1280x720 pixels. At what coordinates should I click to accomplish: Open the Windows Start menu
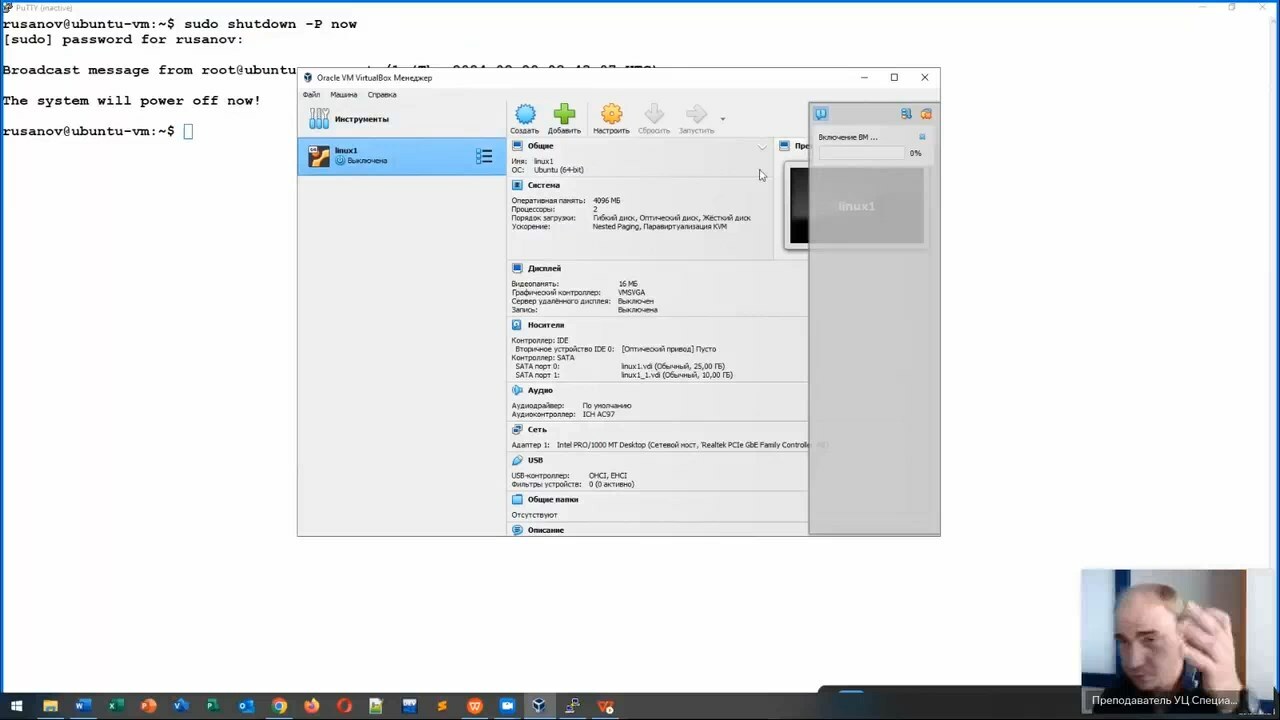16,706
